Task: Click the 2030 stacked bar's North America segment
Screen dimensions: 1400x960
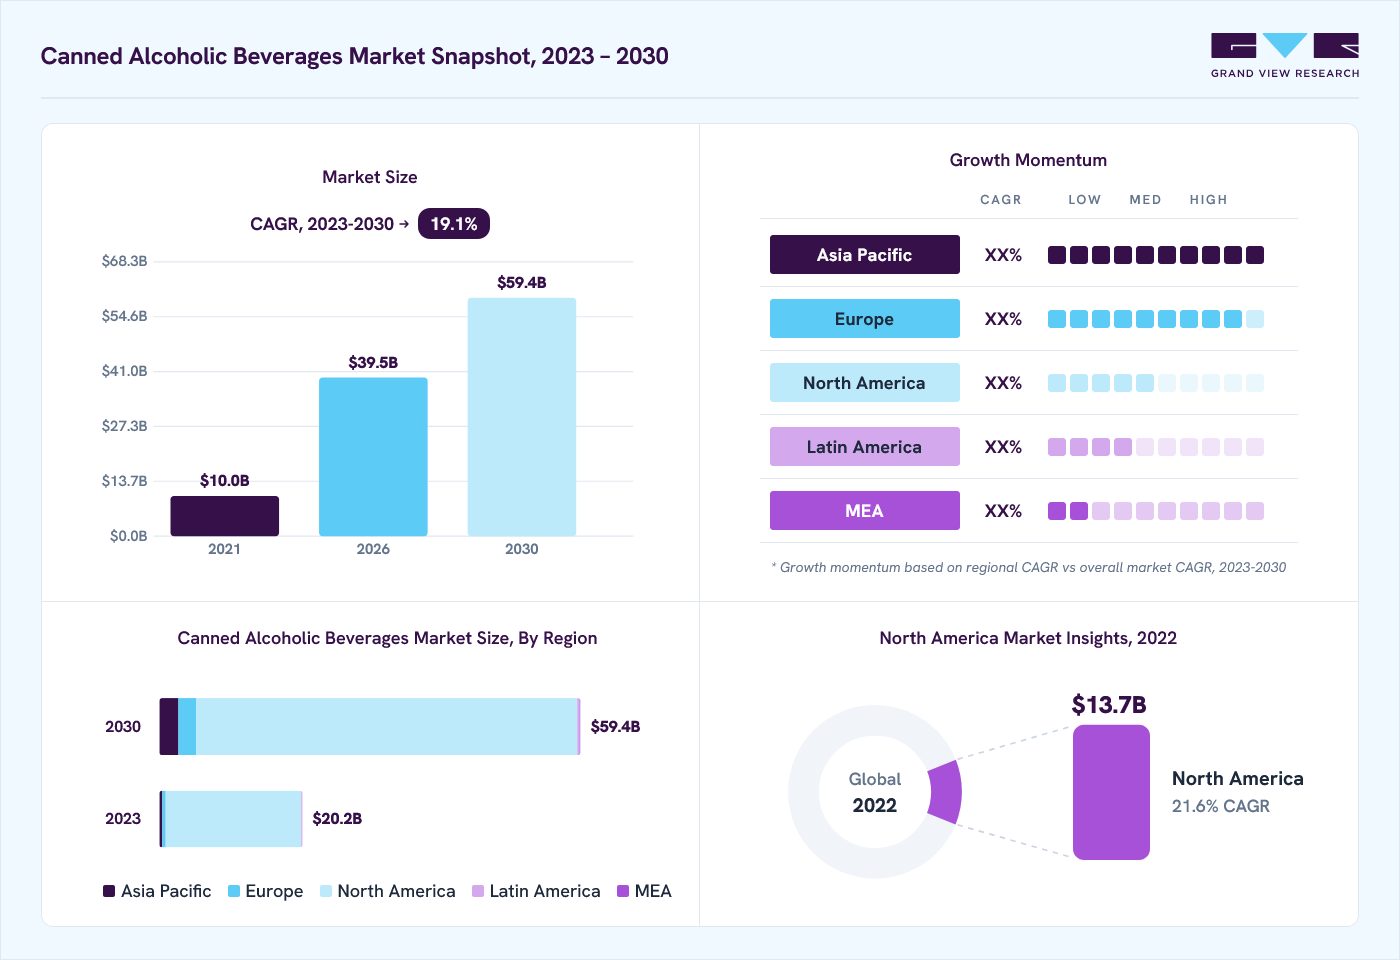Action: click(x=387, y=726)
